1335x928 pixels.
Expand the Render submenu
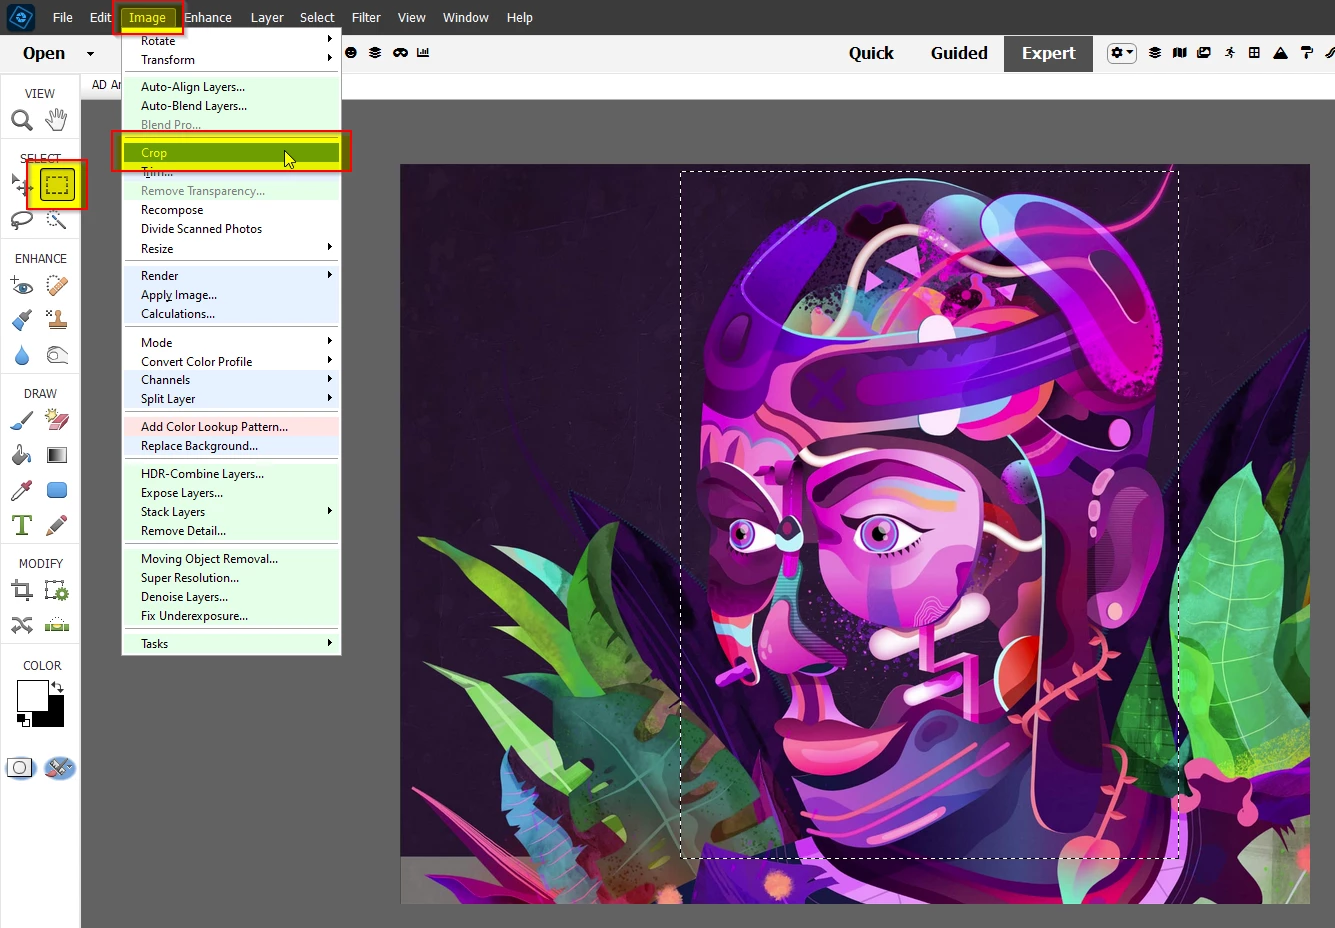[x=231, y=276]
